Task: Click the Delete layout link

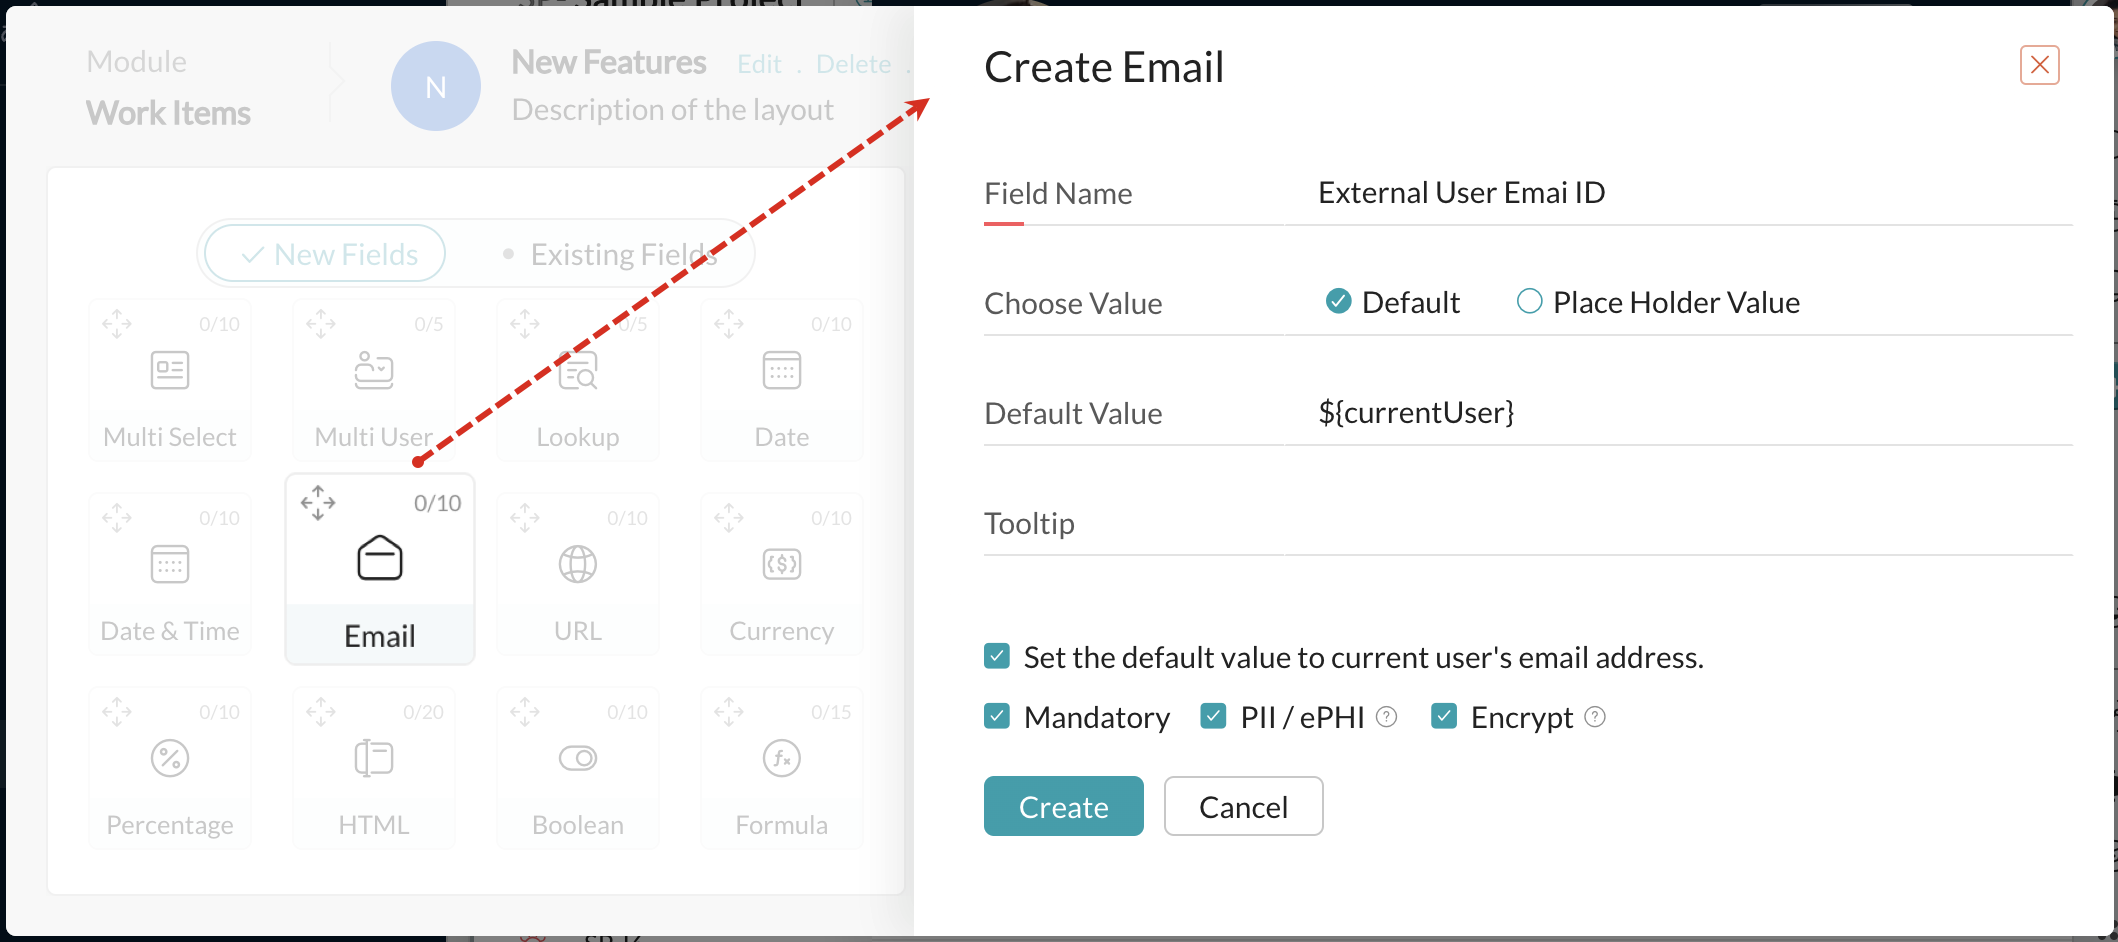Action: click(x=853, y=64)
